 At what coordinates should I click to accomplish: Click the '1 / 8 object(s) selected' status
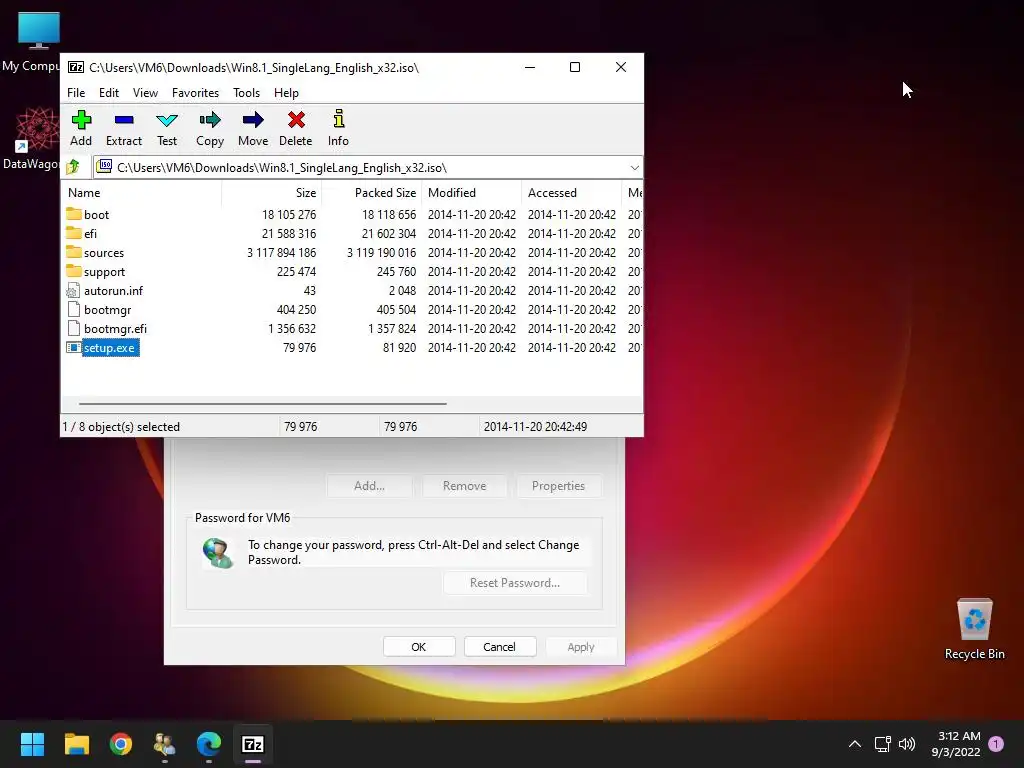(x=121, y=426)
